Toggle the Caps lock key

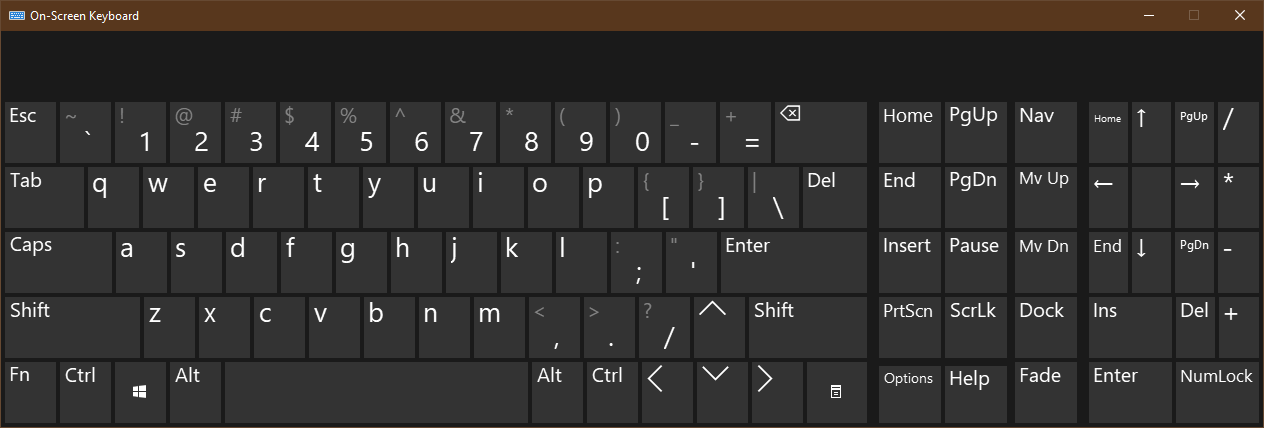tap(58, 262)
